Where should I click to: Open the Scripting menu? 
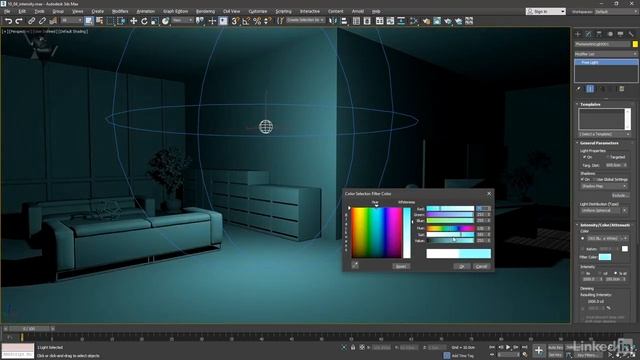[283, 11]
